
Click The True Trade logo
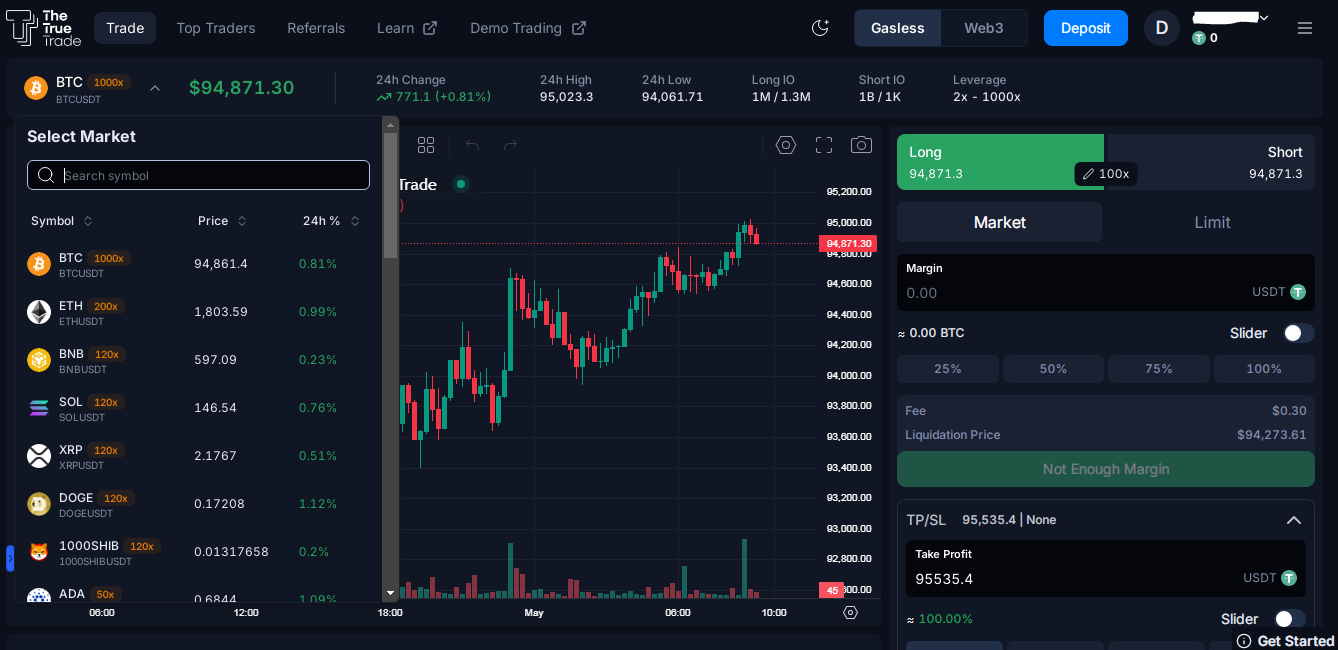click(43, 28)
